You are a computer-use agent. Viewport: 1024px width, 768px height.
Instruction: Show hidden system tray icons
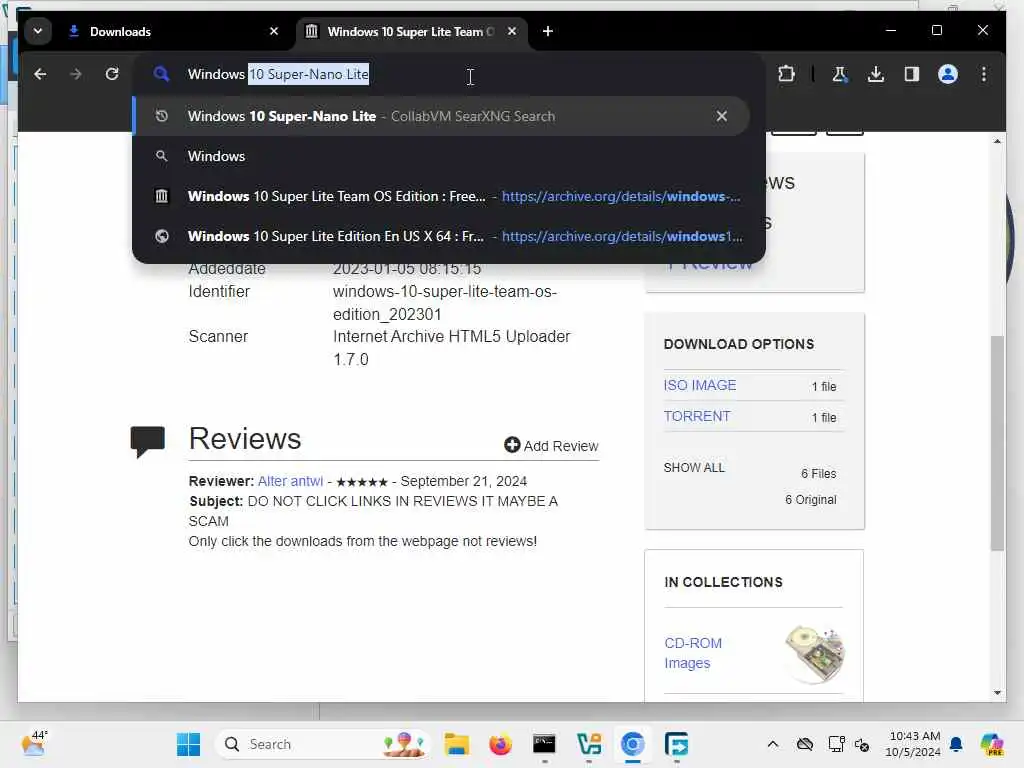[x=773, y=744]
